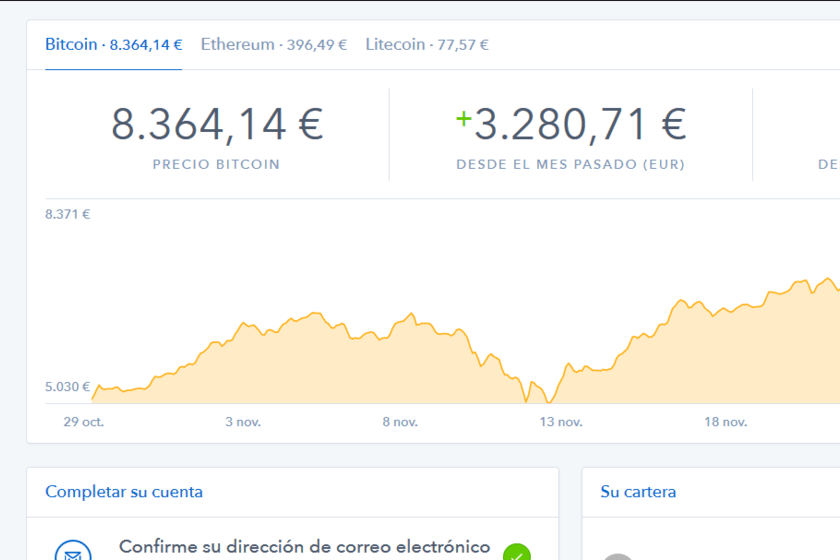Screen dimensions: 840x560
Task: Select the 3 nov. date marker
Action: 243,422
